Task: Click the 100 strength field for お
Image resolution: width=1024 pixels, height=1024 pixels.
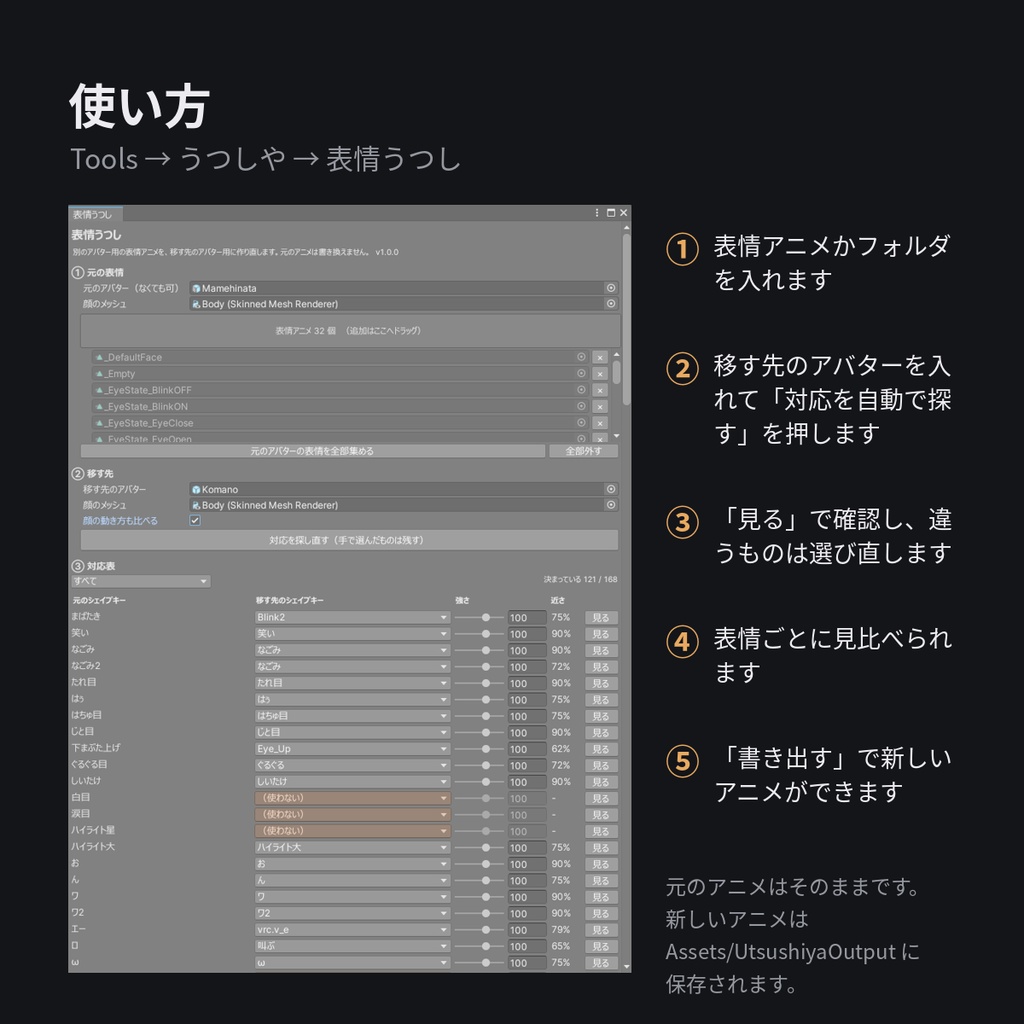Action: 527,864
